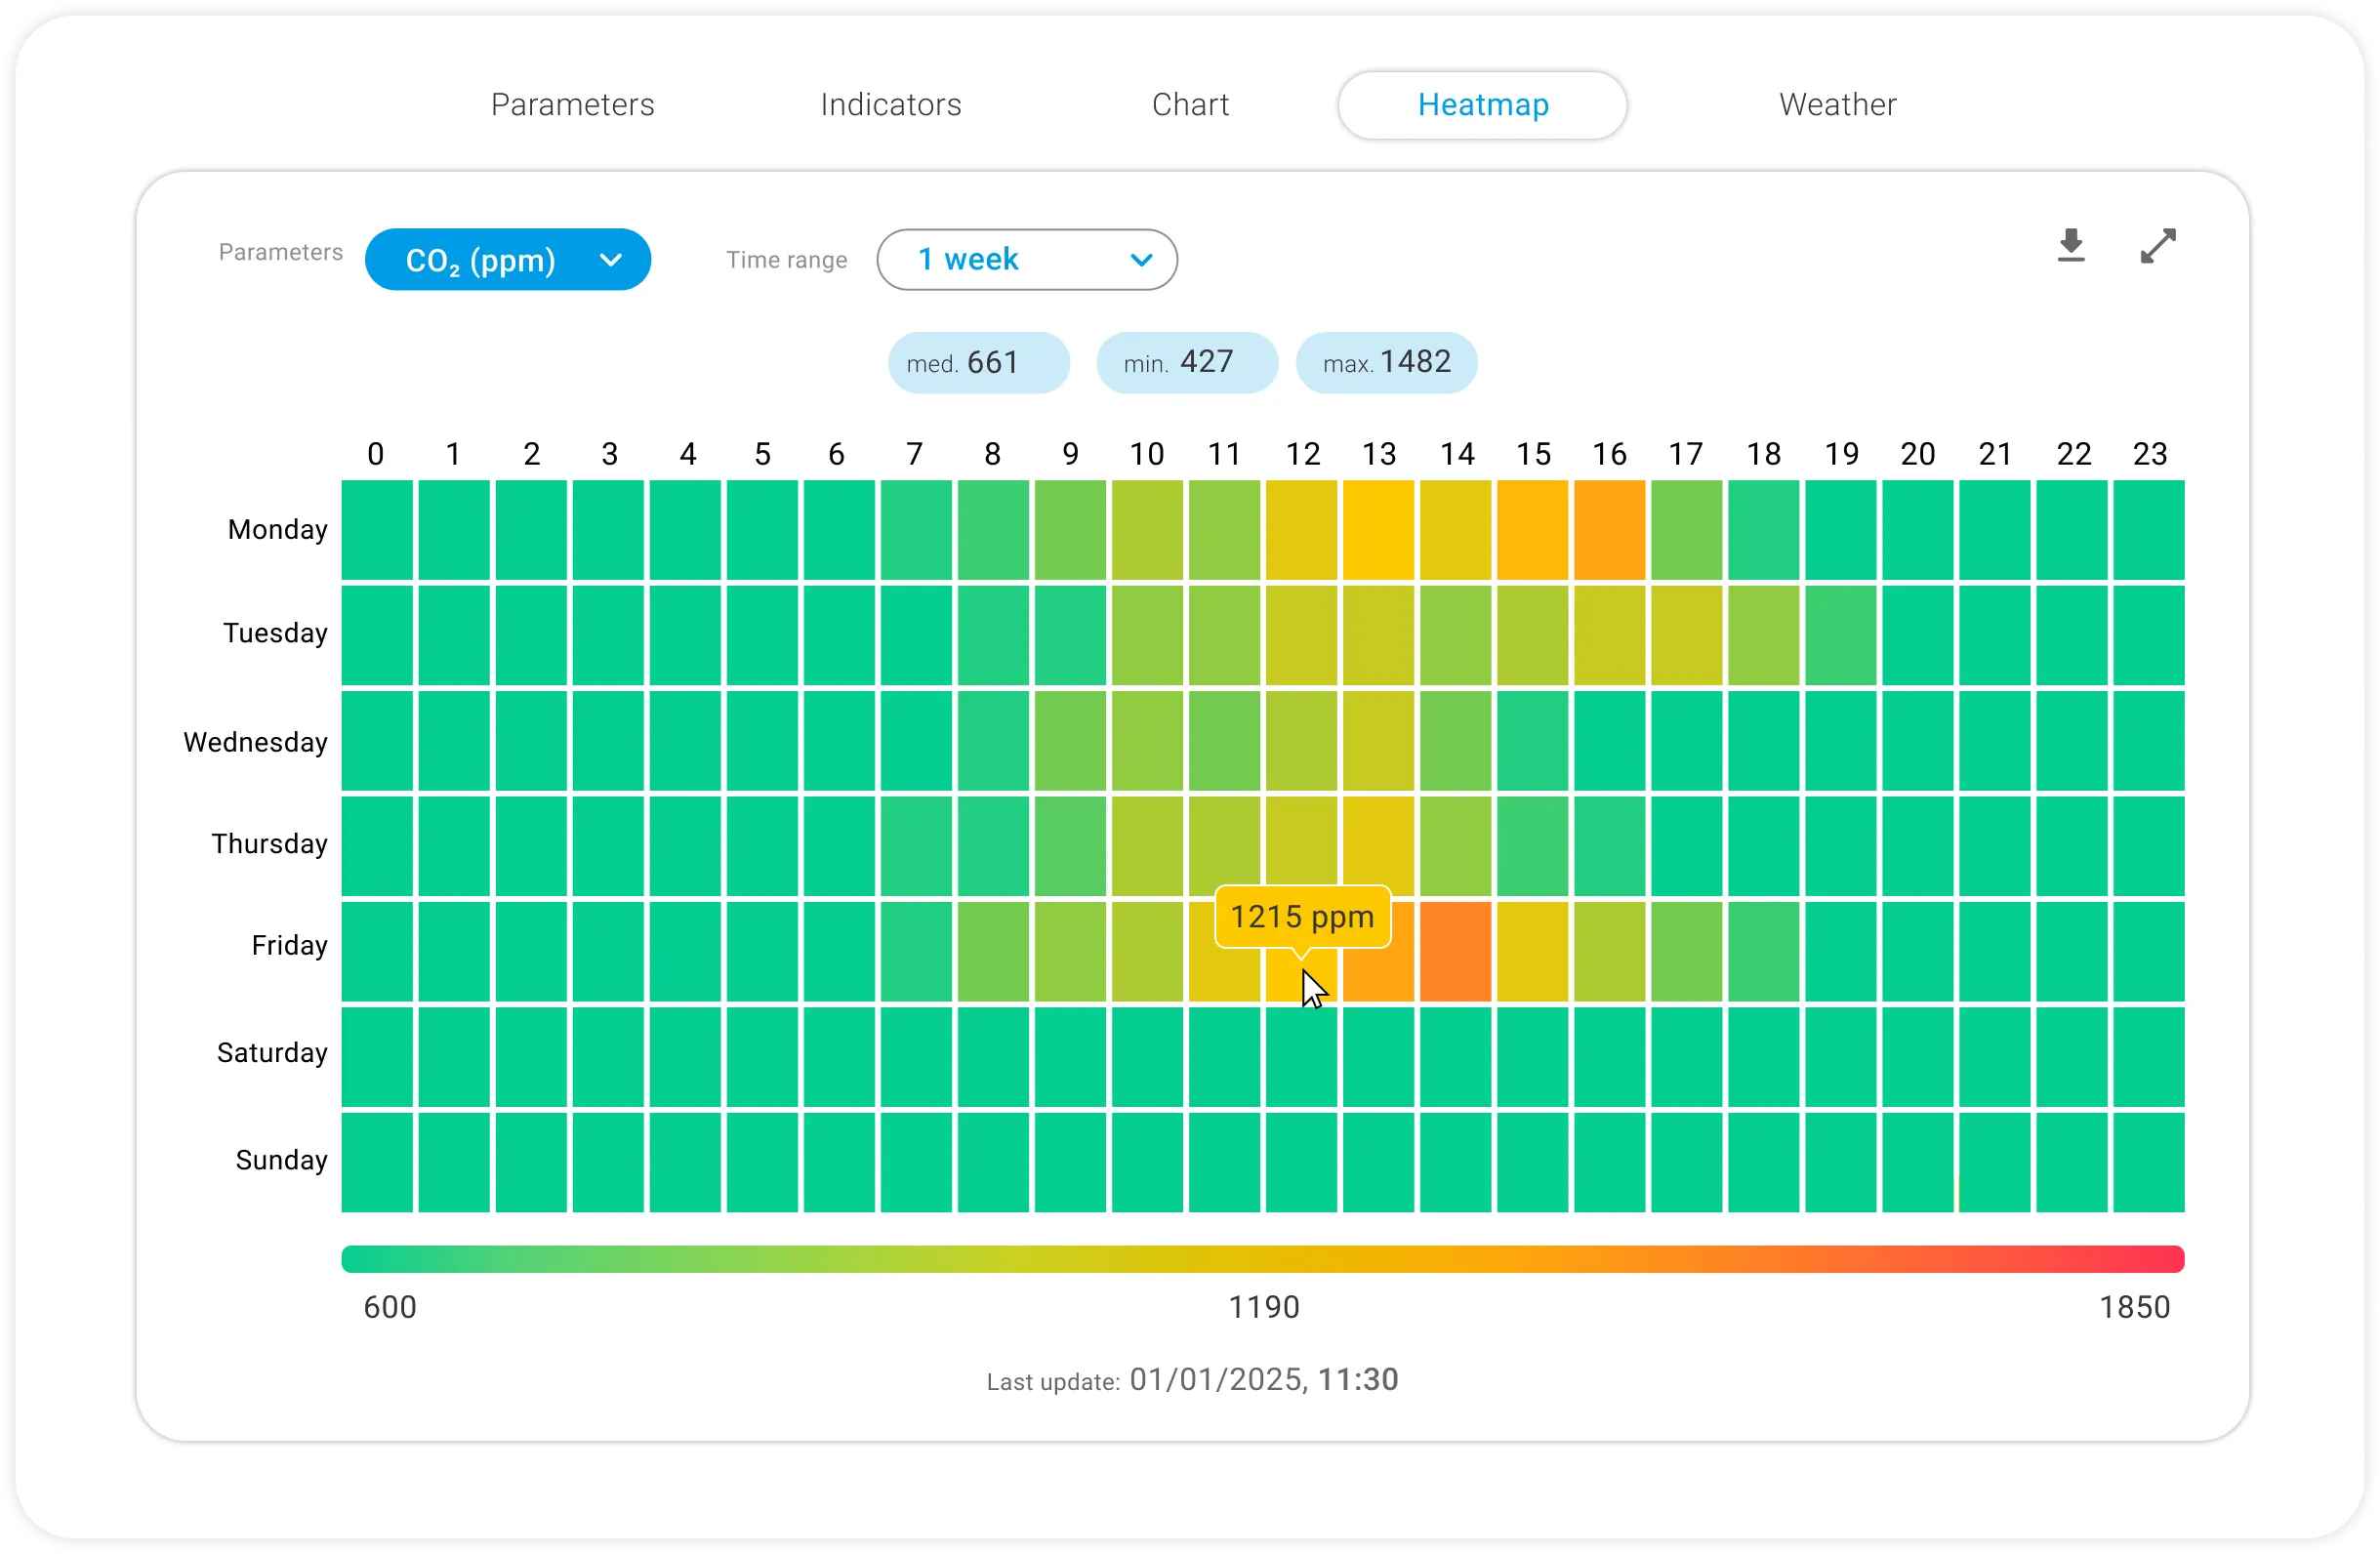Open the Indicators tab
This screenshot has height=1554, width=2380.
[x=890, y=105]
